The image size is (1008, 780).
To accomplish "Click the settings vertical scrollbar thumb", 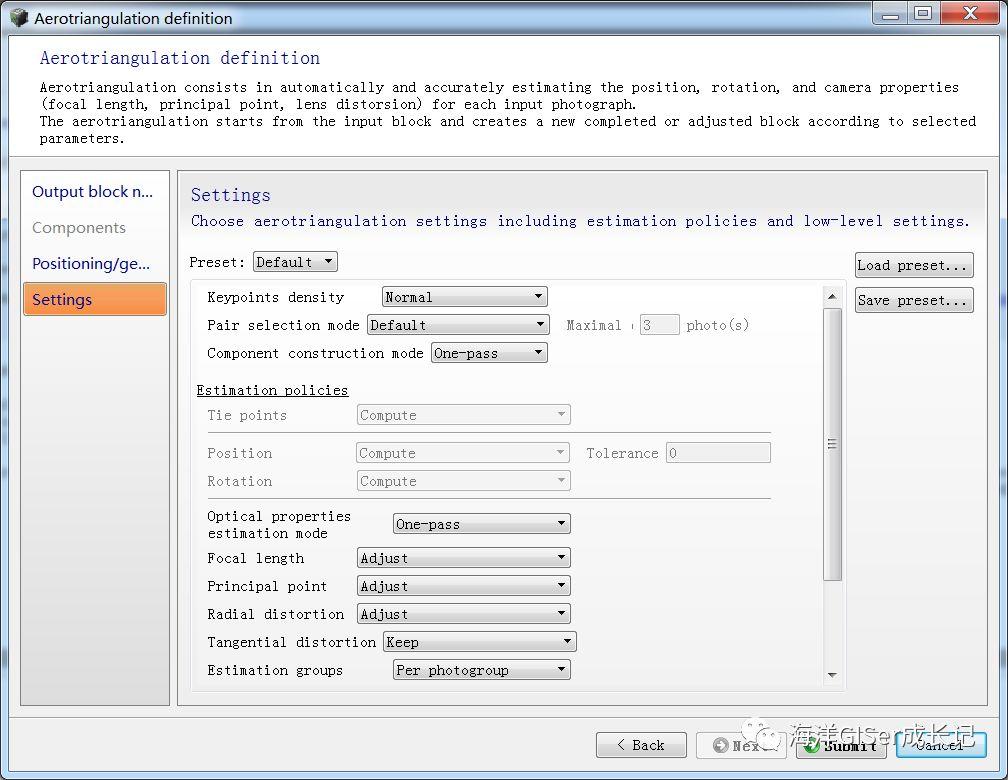I will (832, 444).
